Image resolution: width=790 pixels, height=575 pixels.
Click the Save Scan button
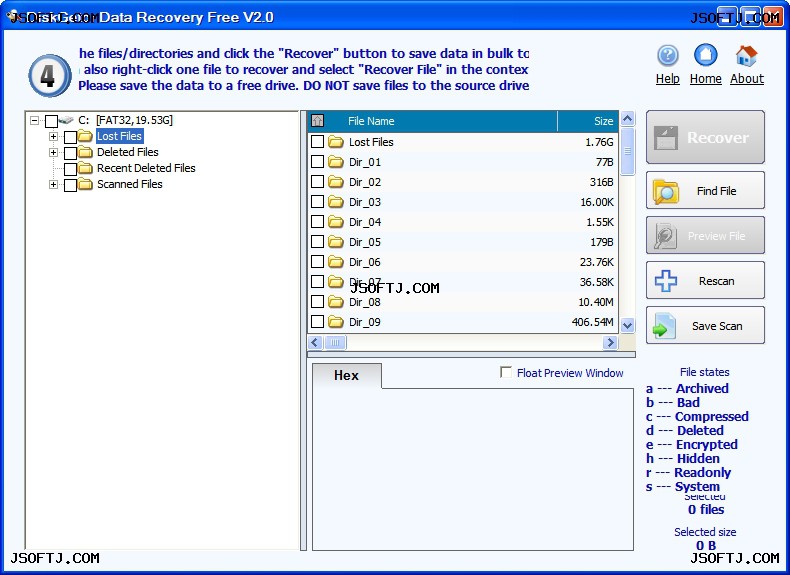click(x=705, y=326)
